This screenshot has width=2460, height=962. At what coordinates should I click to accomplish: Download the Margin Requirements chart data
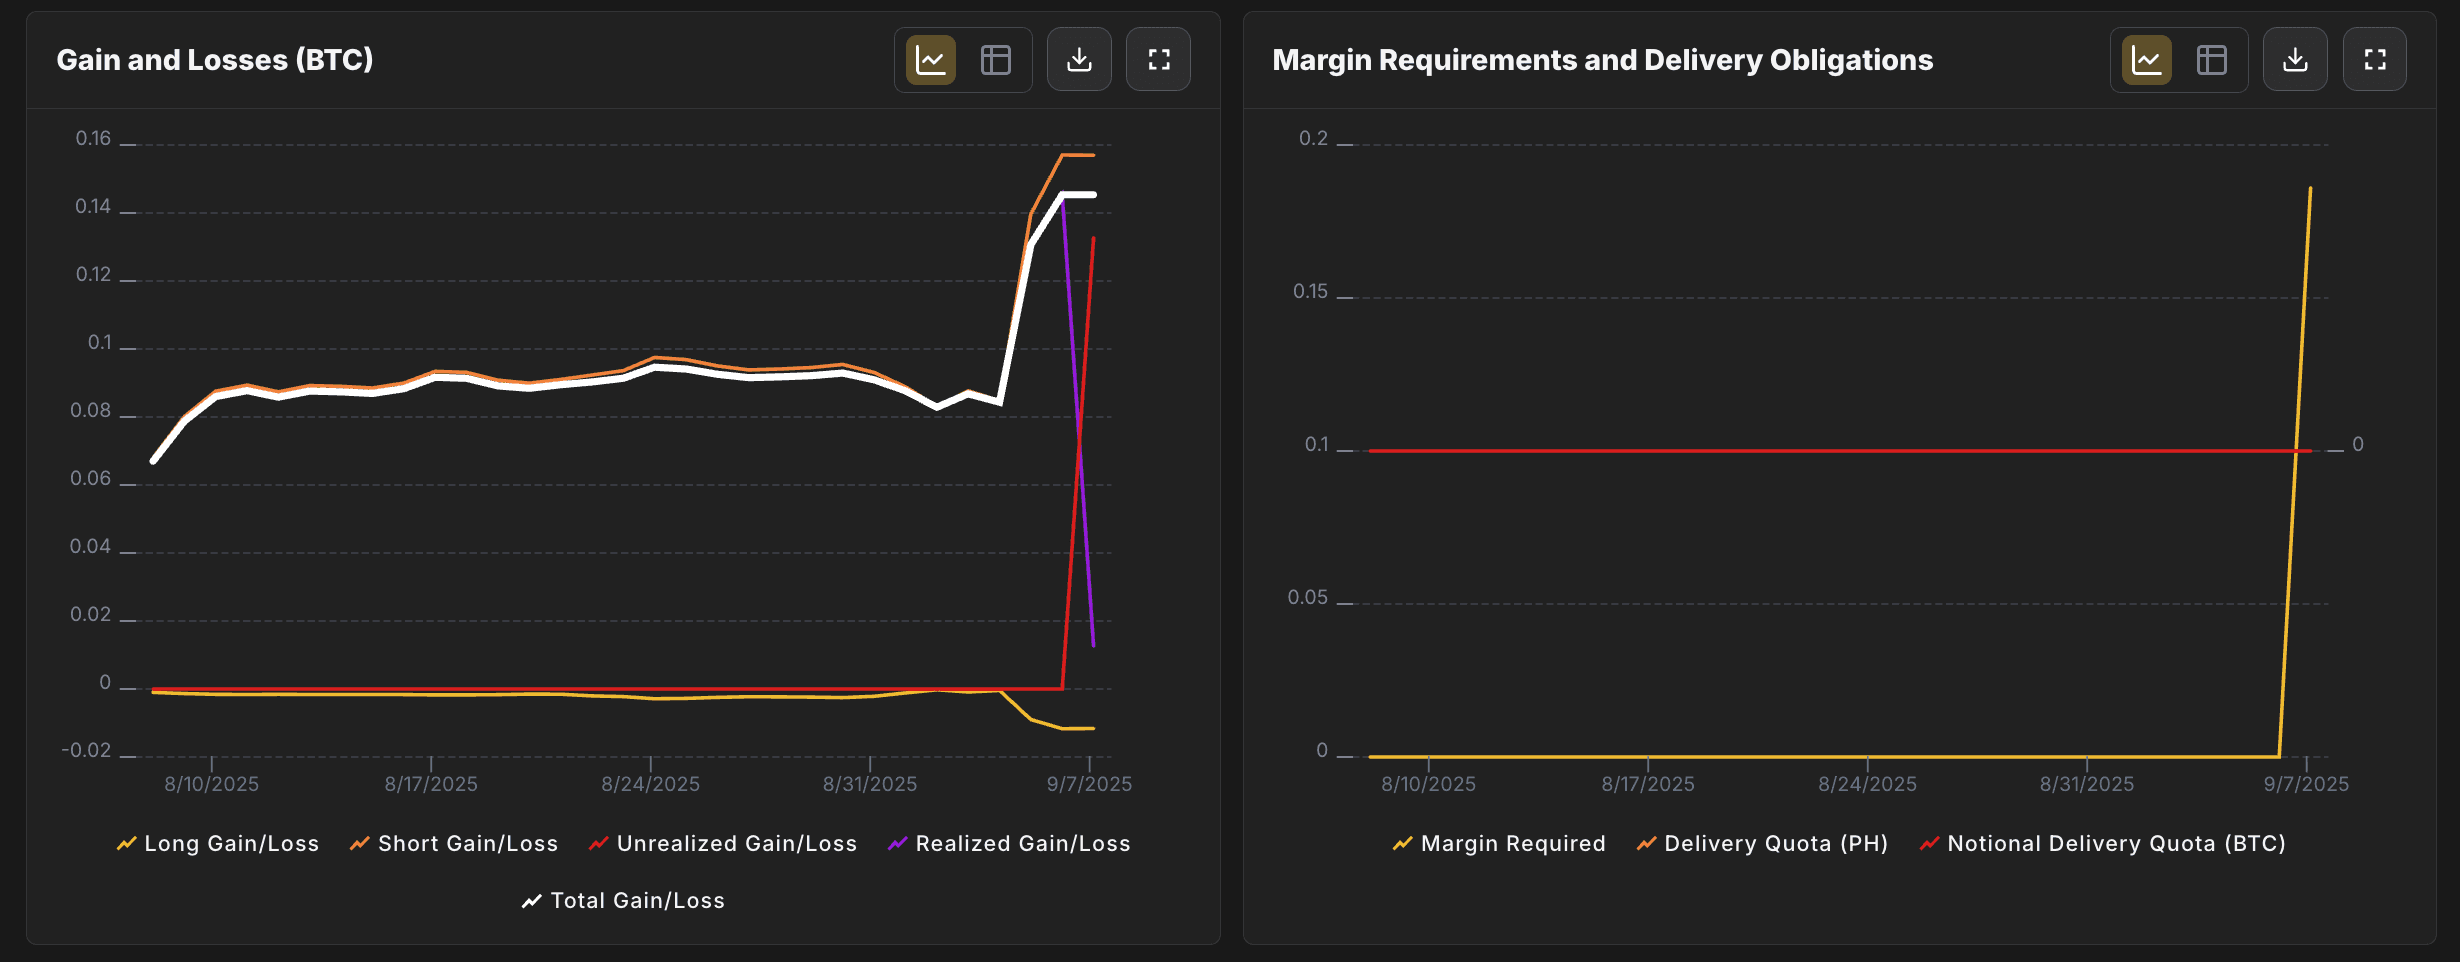point(2295,59)
